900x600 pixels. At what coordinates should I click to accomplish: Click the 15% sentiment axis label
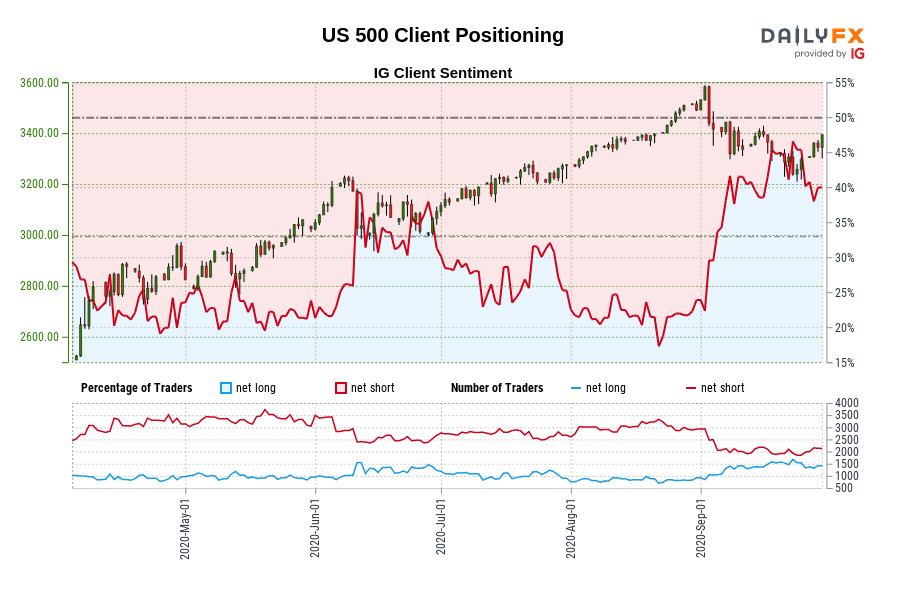pos(844,363)
